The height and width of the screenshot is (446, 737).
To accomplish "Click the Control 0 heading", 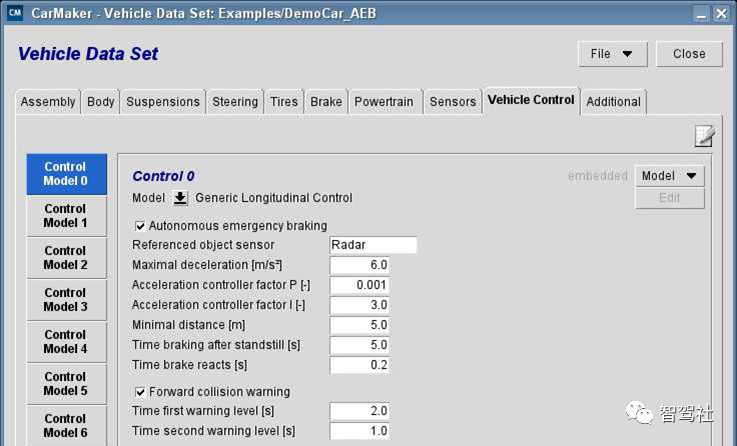I will pos(163,176).
